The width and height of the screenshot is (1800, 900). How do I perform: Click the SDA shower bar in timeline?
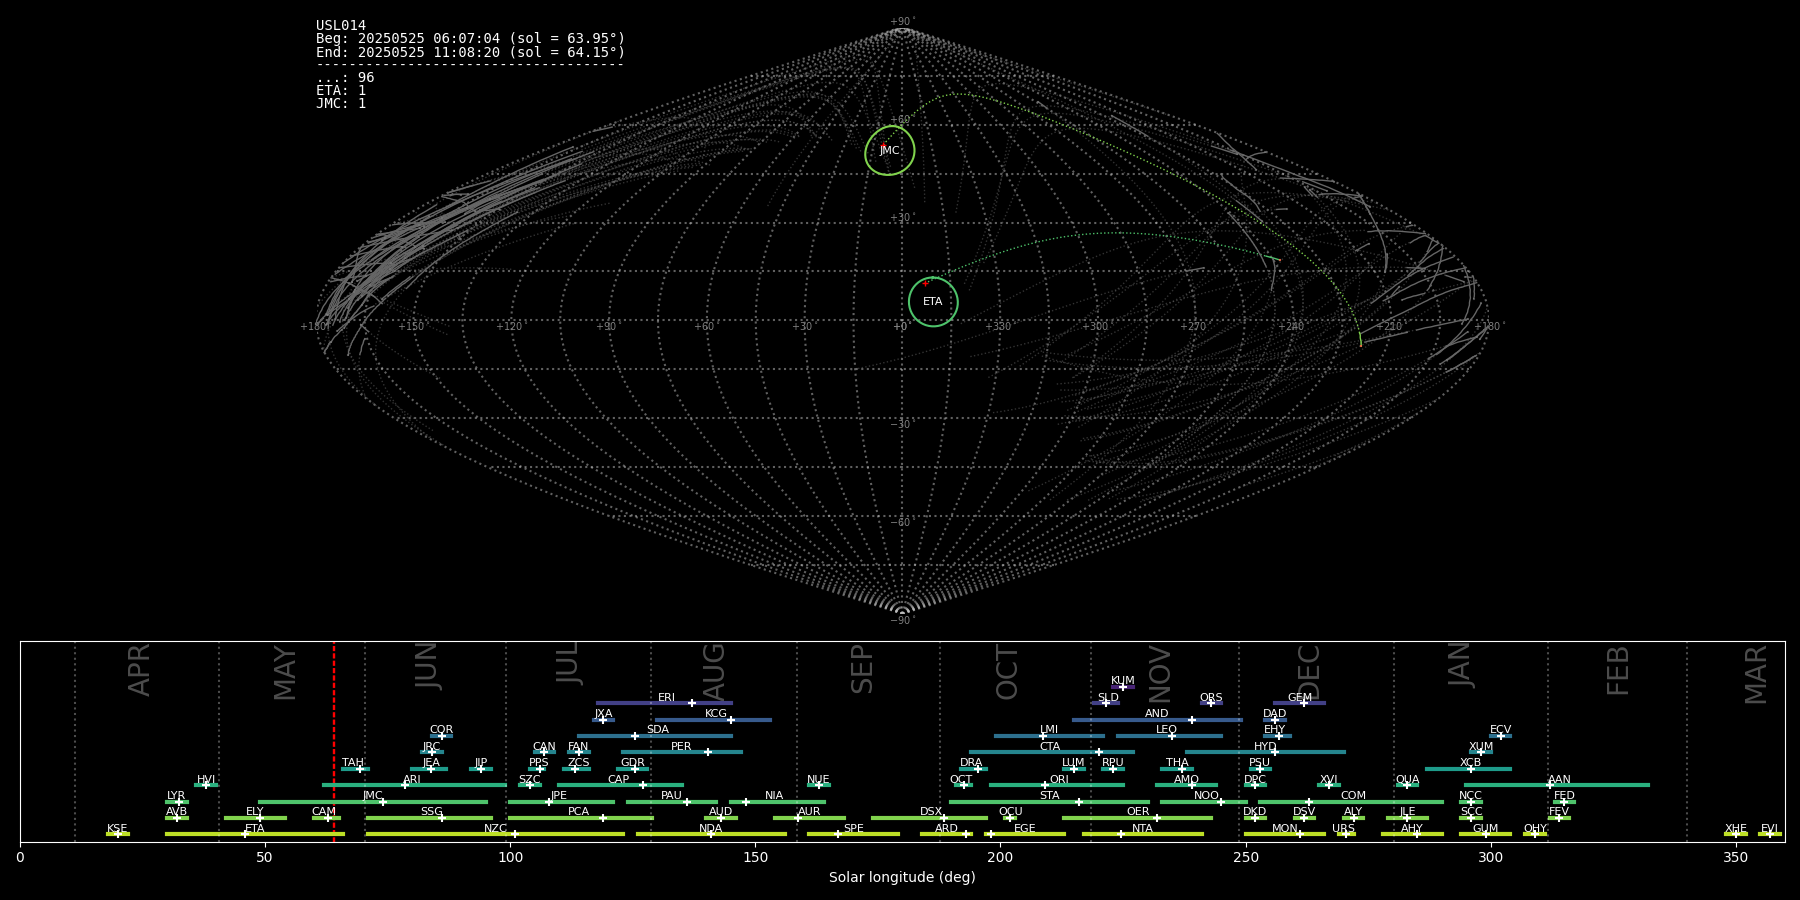654,736
